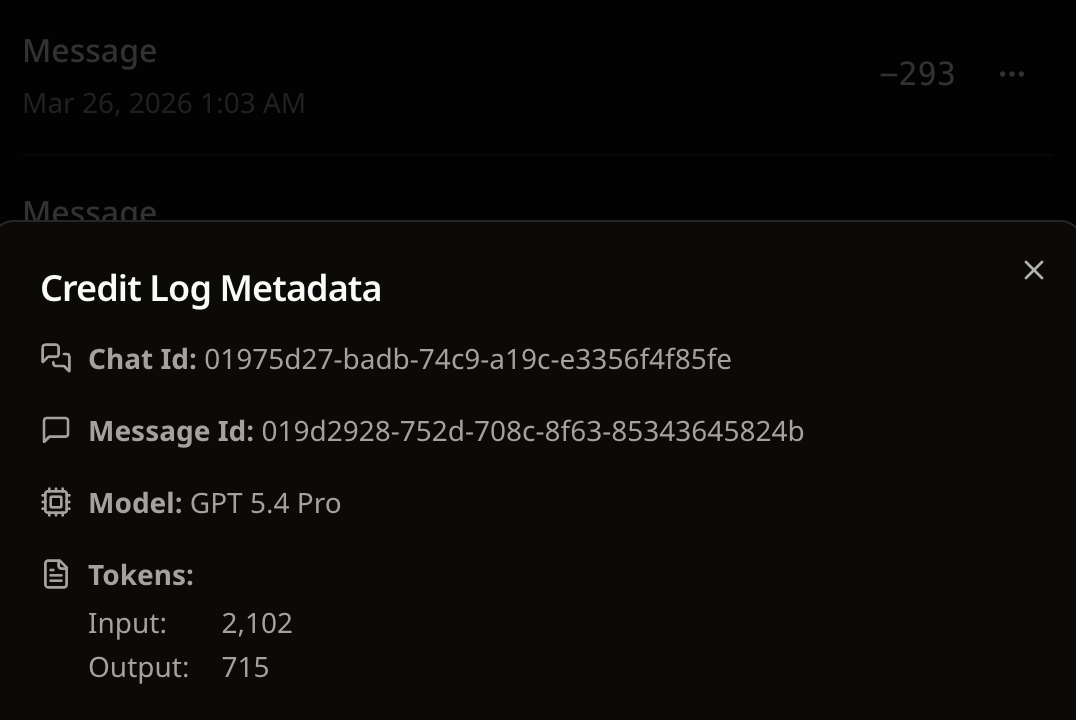Click the Tokens: label
Screen dimensions: 1076x720
(141, 575)
